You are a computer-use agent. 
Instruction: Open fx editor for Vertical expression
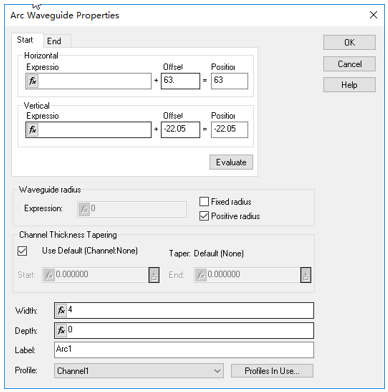pyautogui.click(x=32, y=130)
